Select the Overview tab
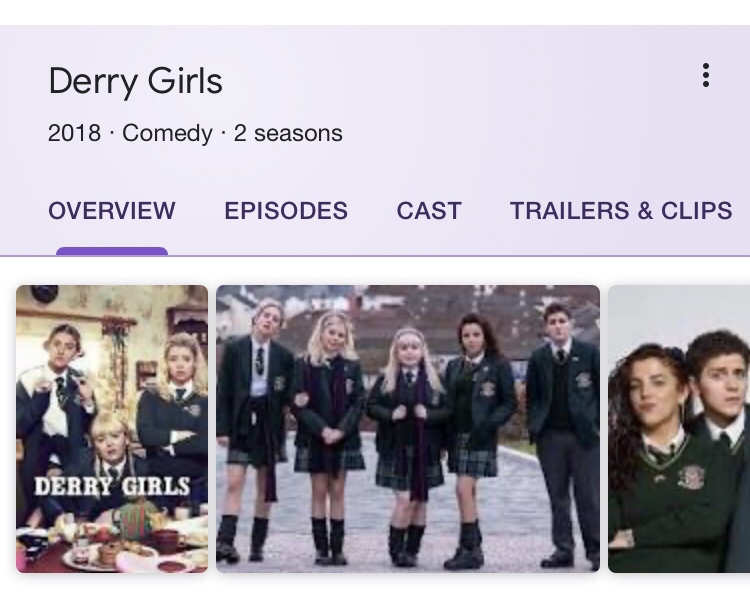Screen dimensions: 750x601 click(x=112, y=211)
